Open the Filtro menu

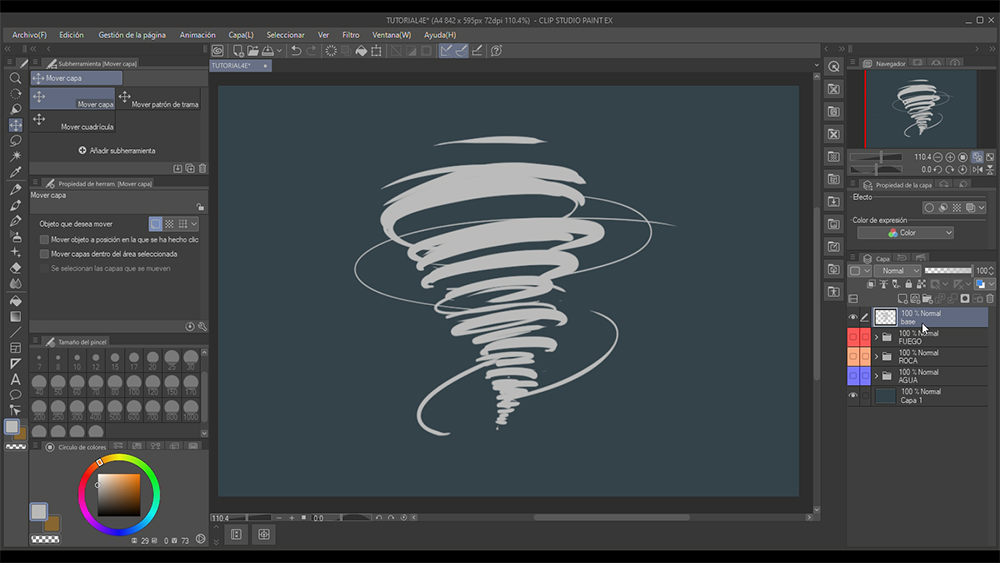pos(350,35)
